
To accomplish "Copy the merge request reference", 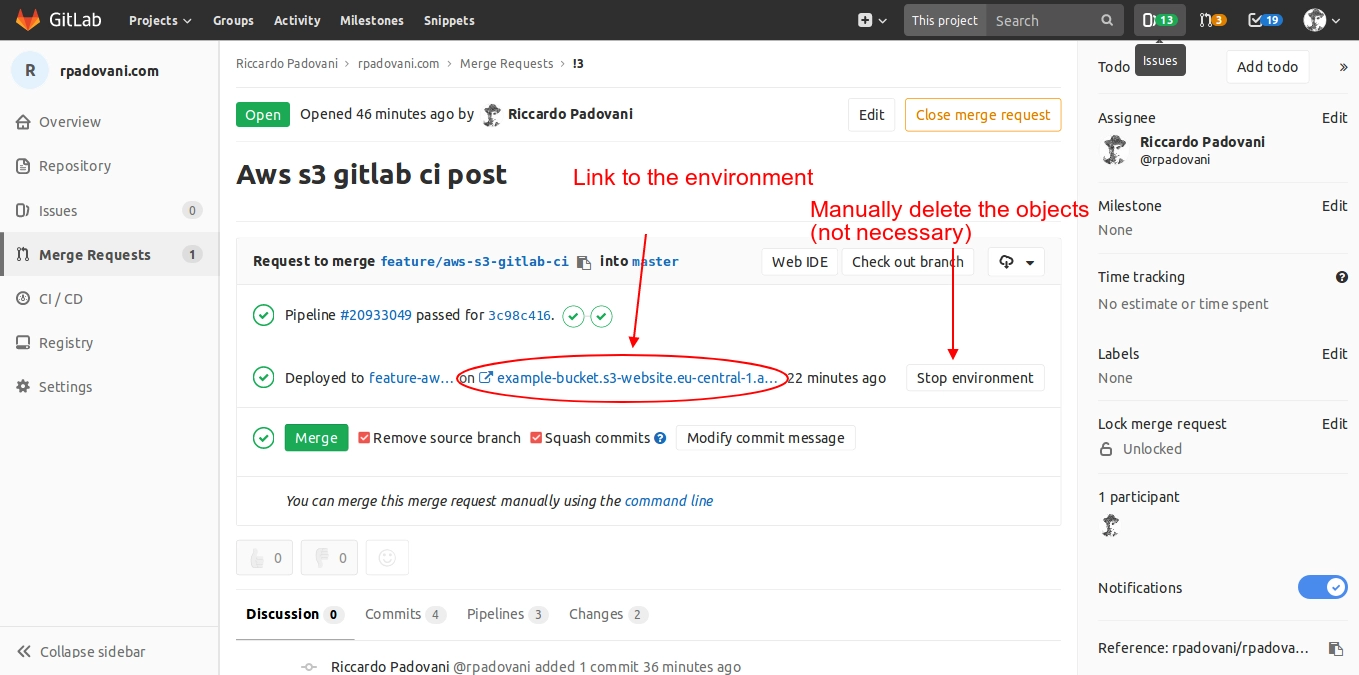I will (x=1335, y=648).
